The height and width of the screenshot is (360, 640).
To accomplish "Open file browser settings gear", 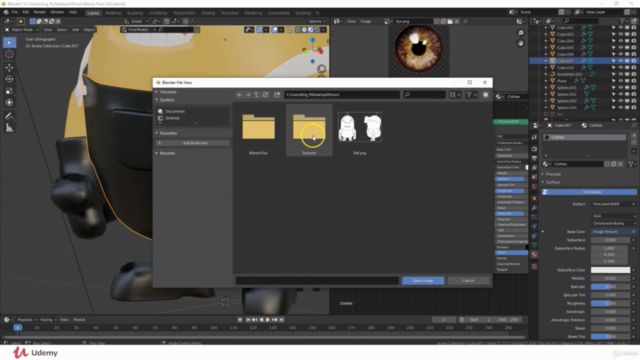I will (x=485, y=95).
